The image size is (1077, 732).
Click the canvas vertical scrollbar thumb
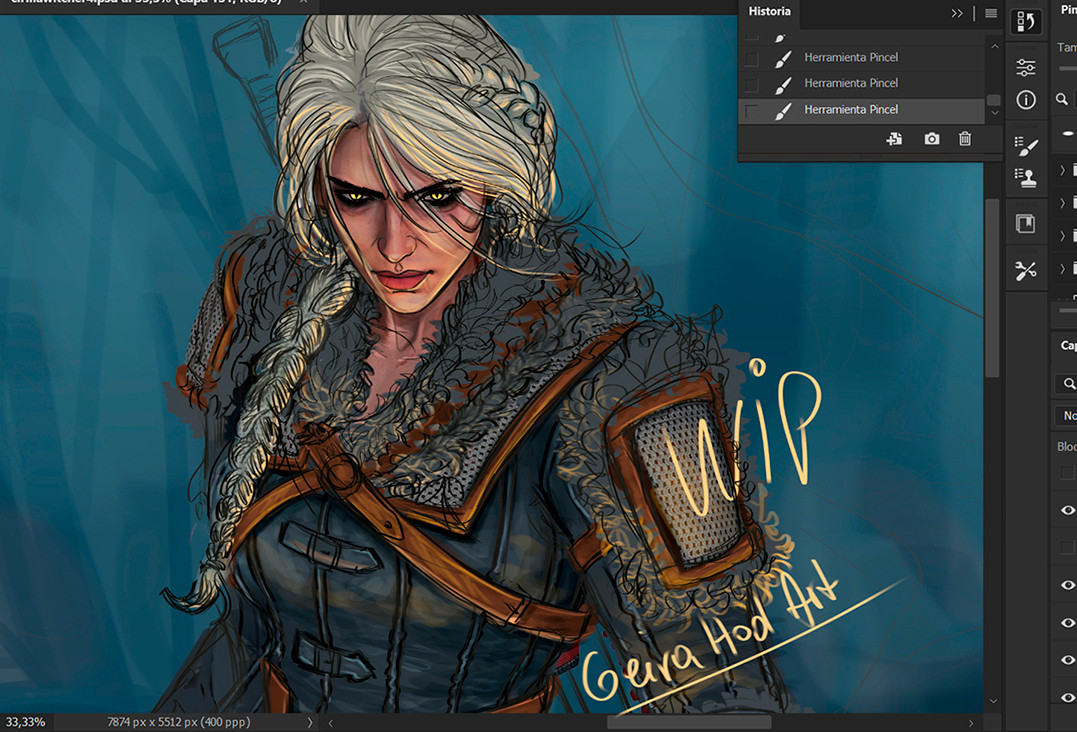pos(992,288)
